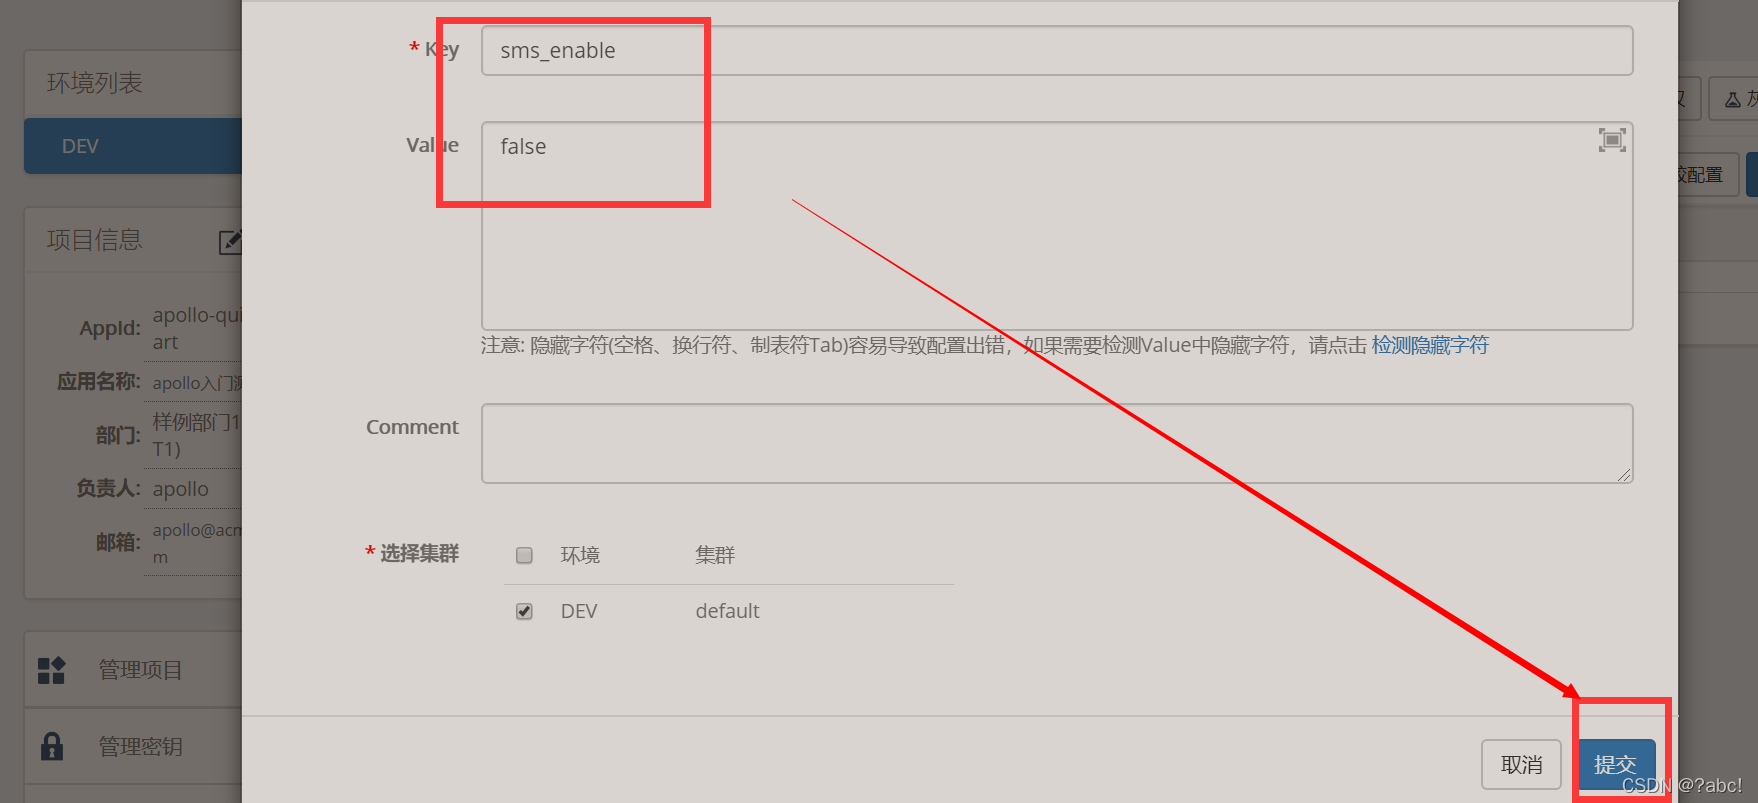Open 管理密钥 in the sidebar
This screenshot has height=803, width=1758.
pos(139,747)
